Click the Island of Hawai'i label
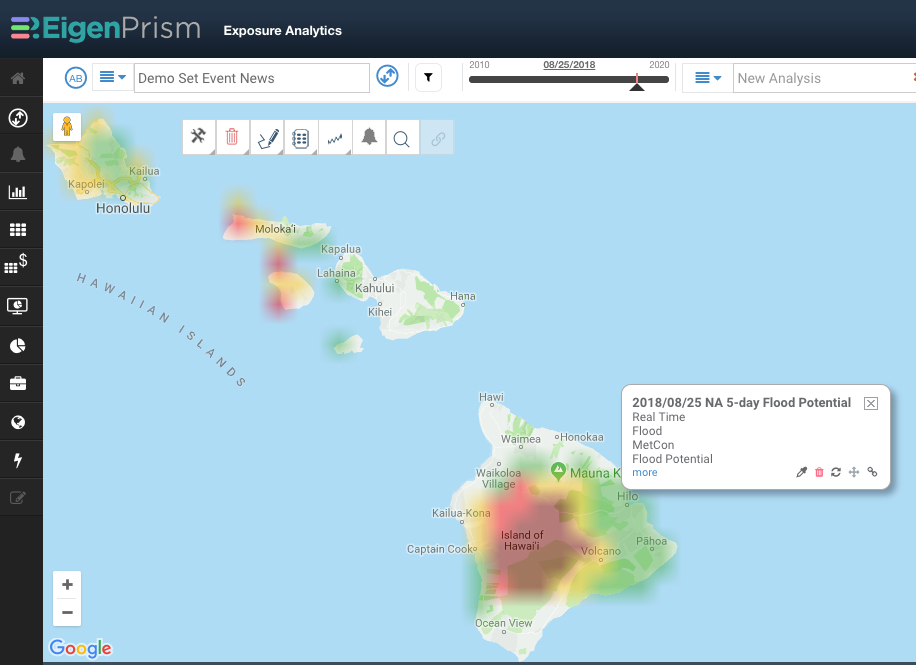This screenshot has width=916, height=665. coord(522,541)
